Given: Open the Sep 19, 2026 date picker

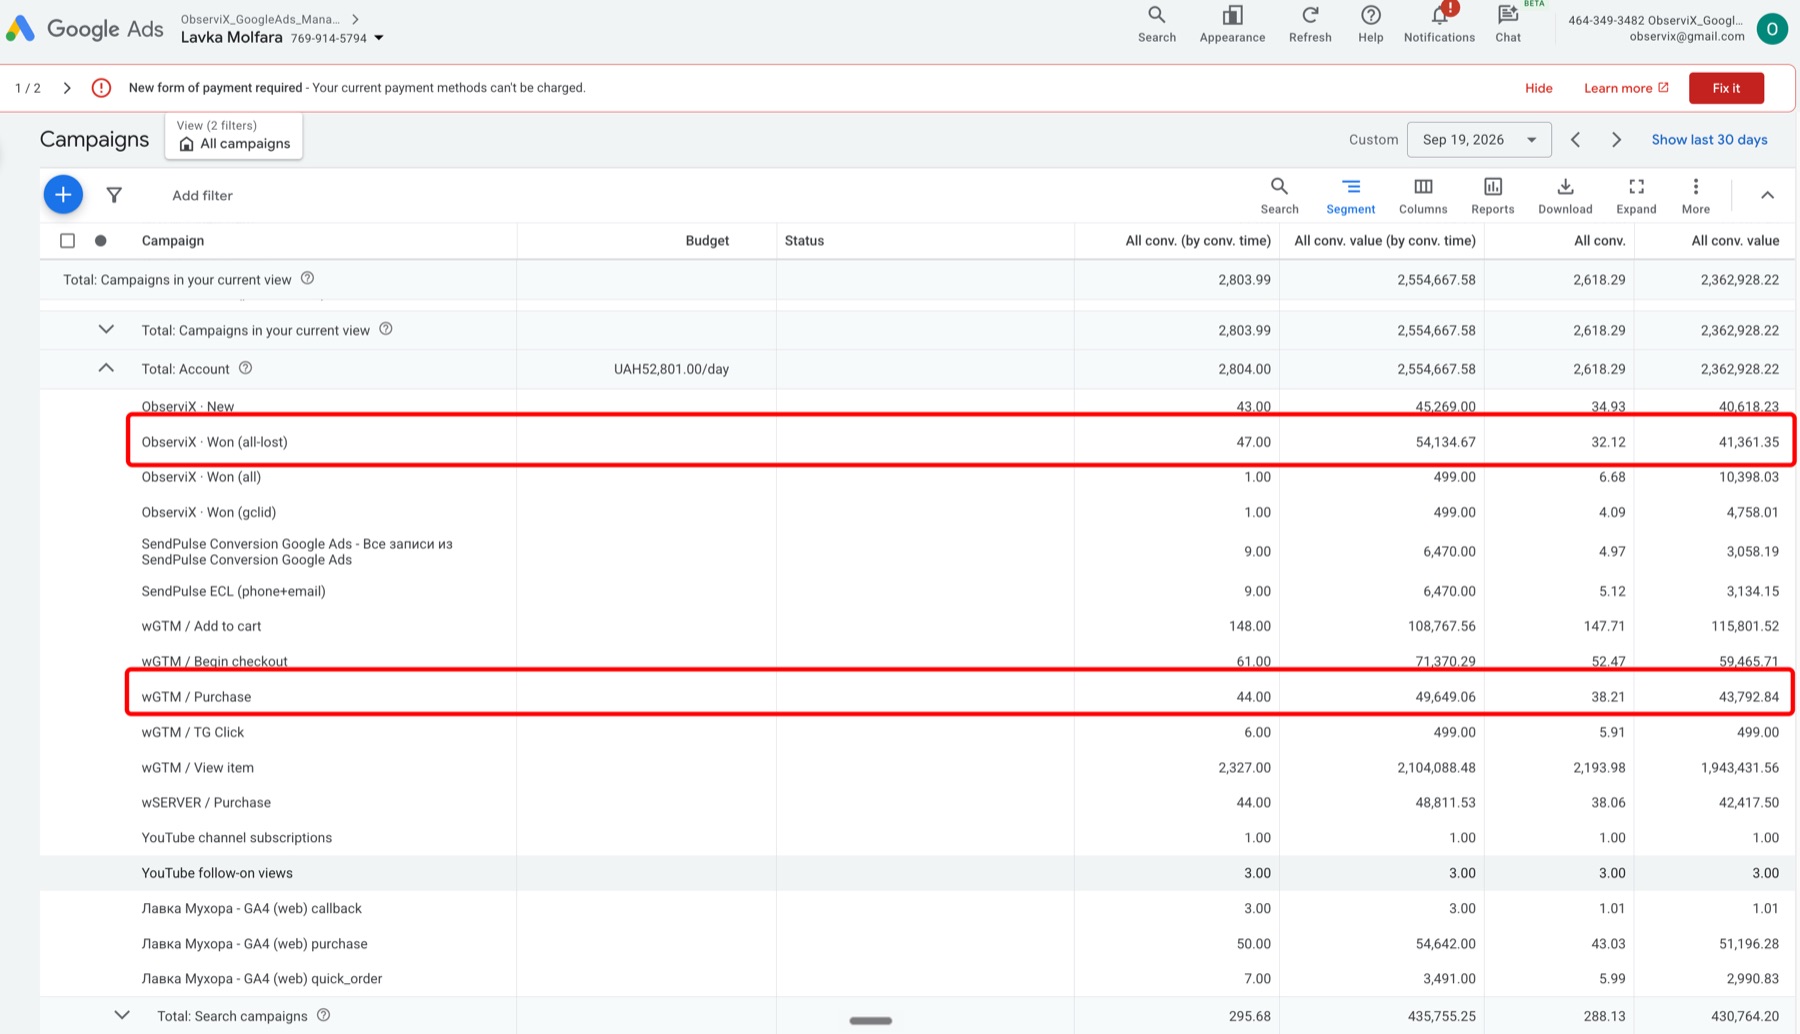Looking at the screenshot, I should [x=1479, y=139].
